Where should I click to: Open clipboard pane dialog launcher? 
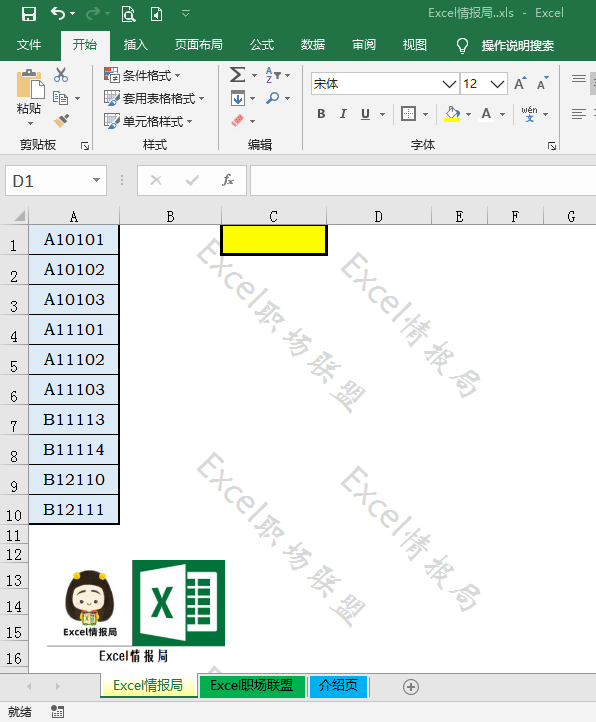click(x=85, y=146)
